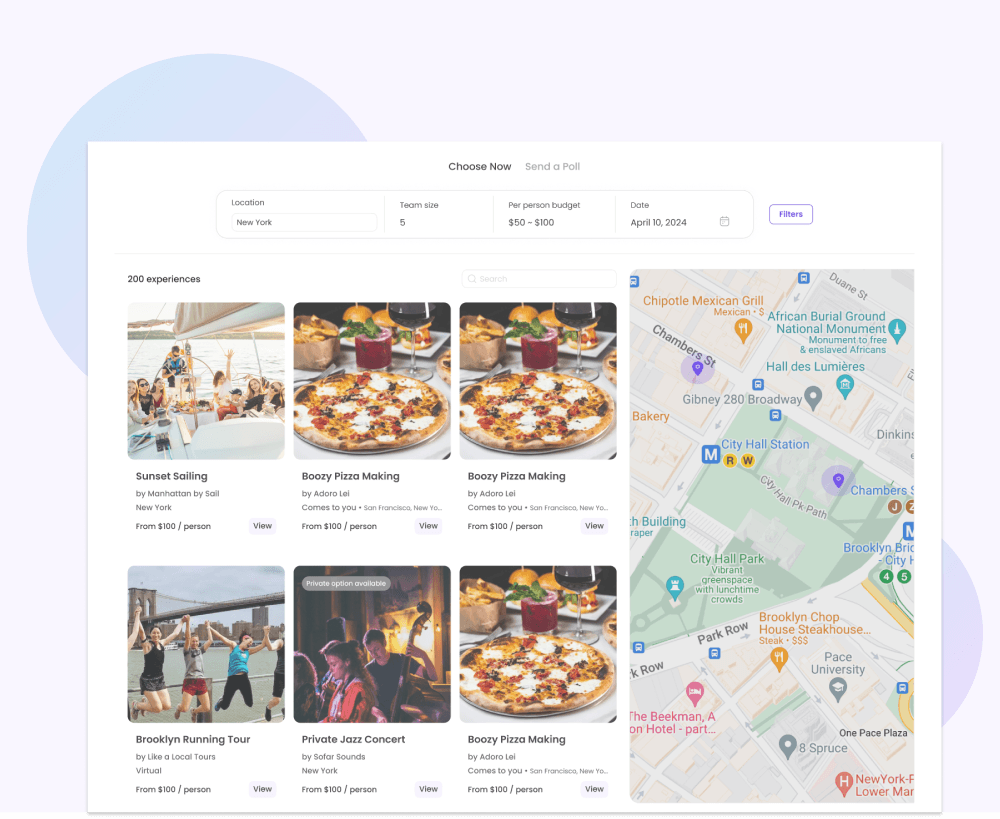Click the "Brooklyn Chop House Steakhouse" label
This screenshot has height=819, width=1000.
tap(814, 623)
